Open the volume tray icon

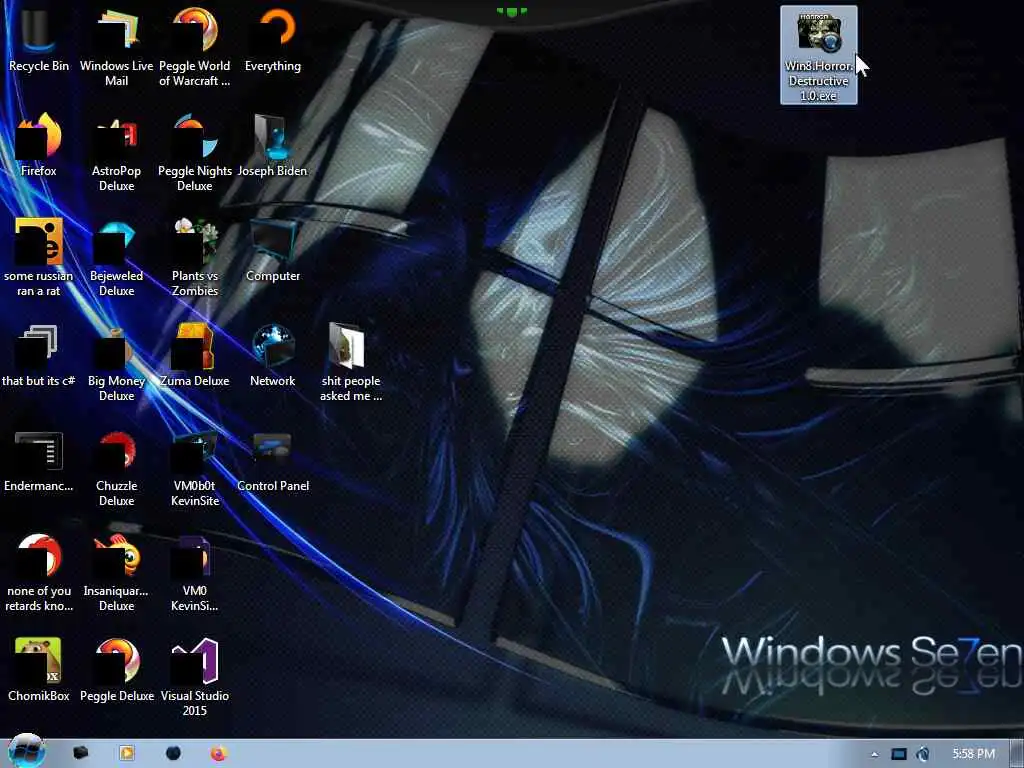click(923, 754)
